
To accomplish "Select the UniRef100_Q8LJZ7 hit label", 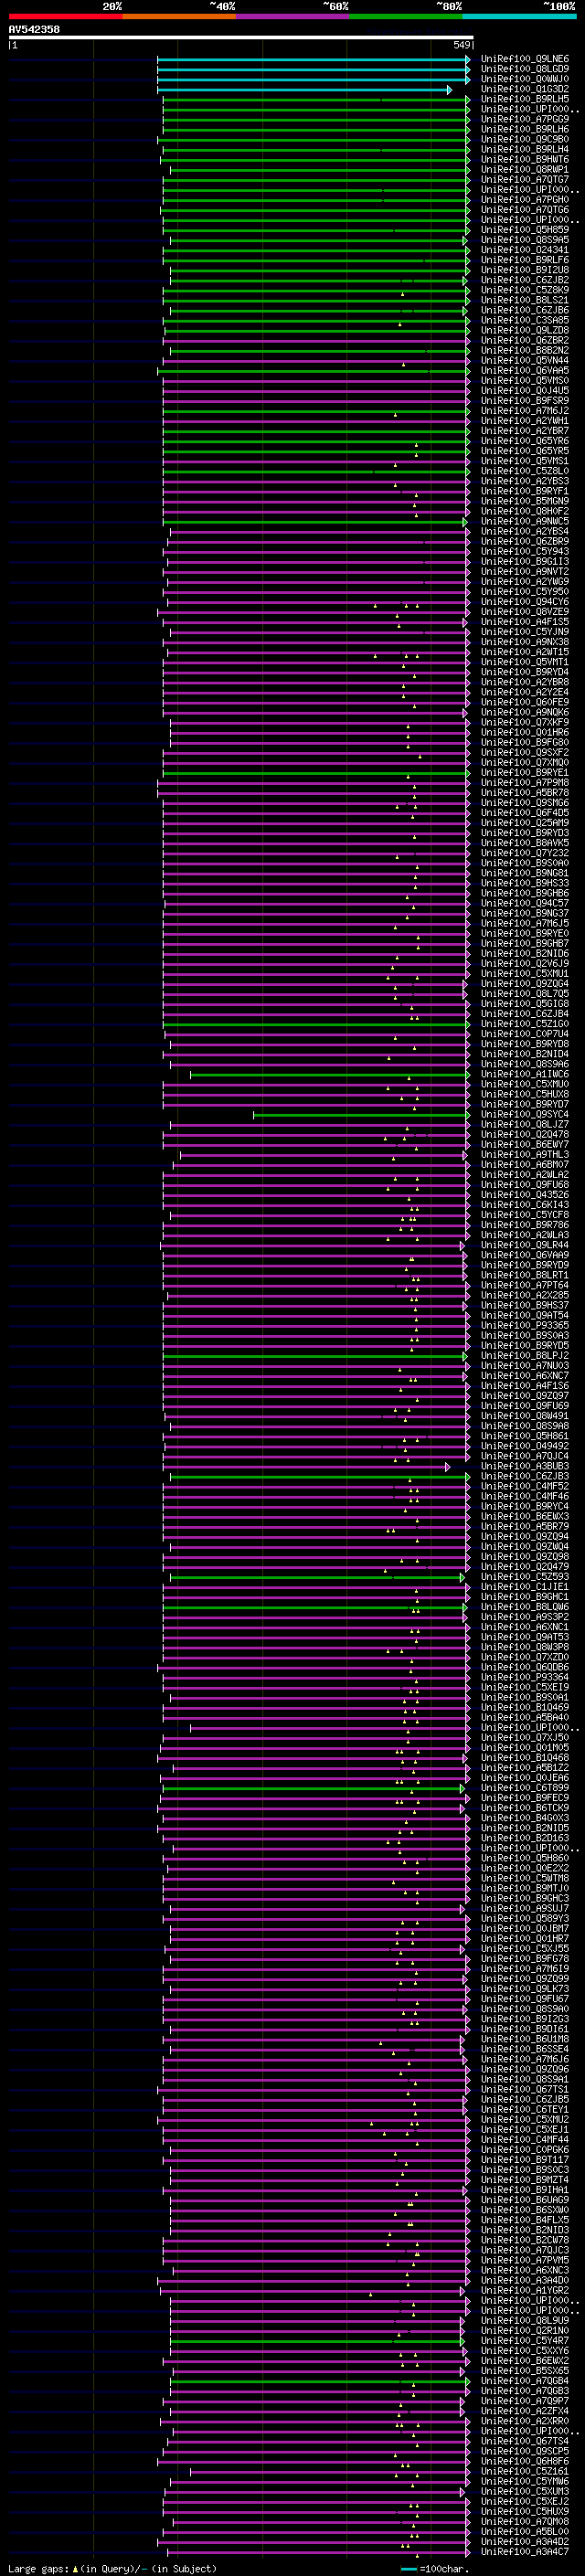I will 525,1124.
